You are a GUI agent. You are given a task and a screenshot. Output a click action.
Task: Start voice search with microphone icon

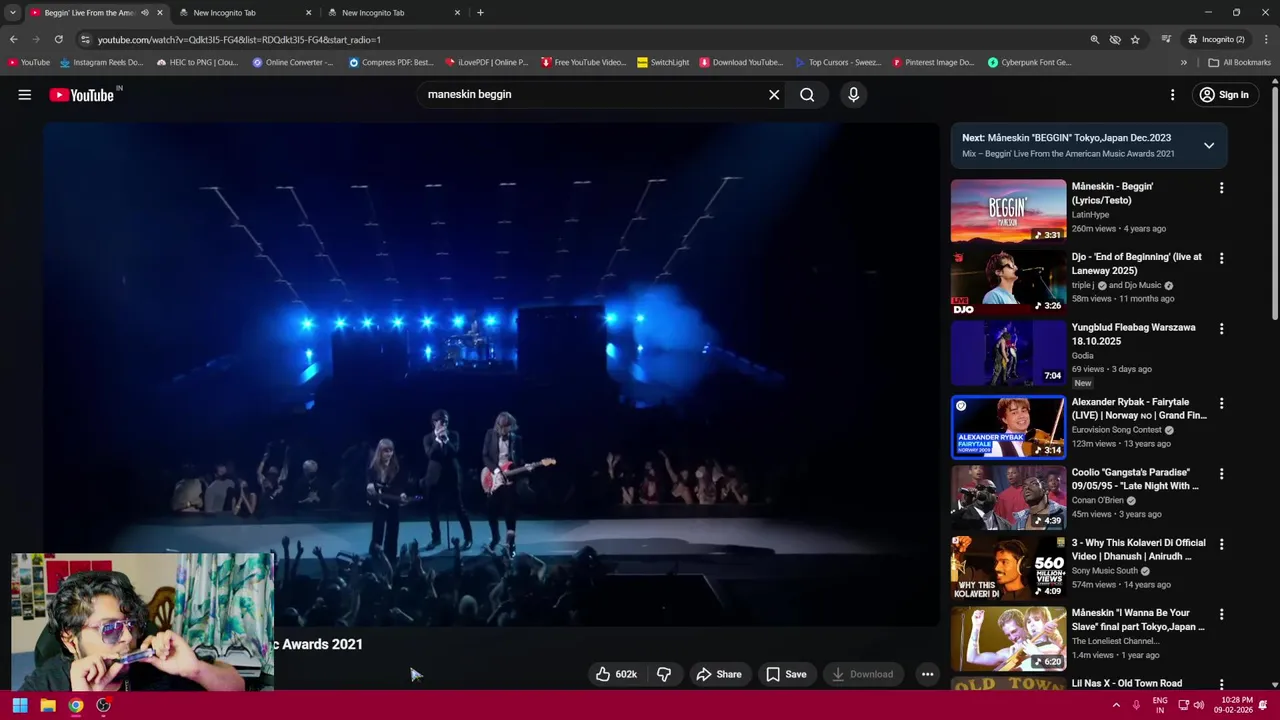853,95
